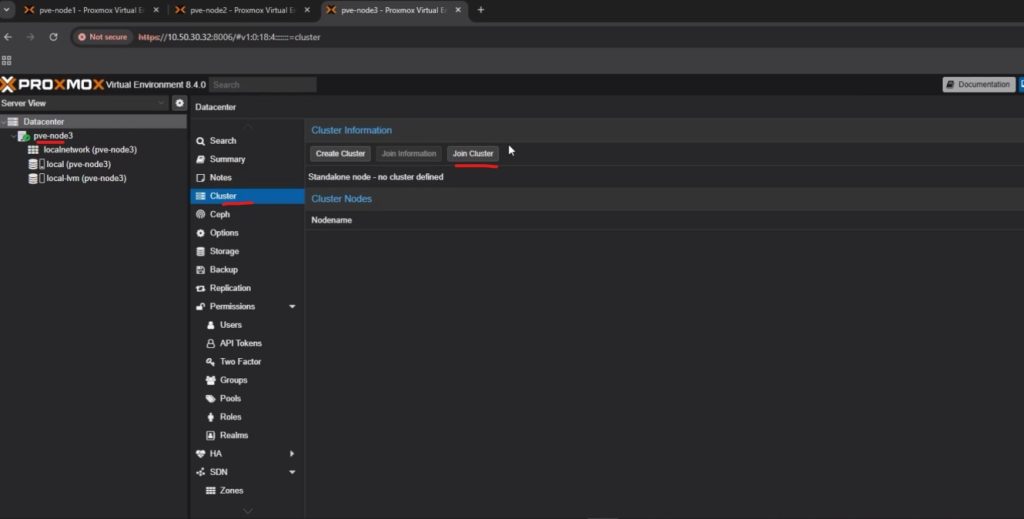1024x519 pixels.
Task: Open the browser apps grid icon
Action: [7, 60]
